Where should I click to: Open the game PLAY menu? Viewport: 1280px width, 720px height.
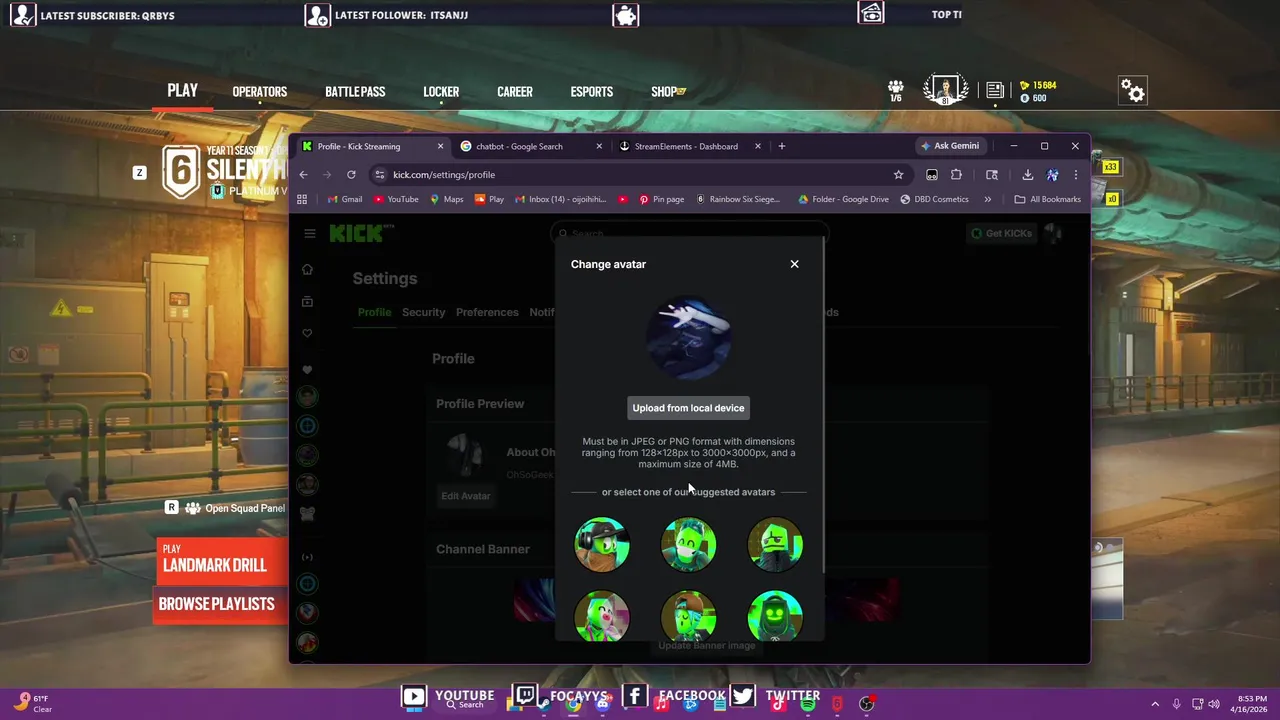[x=182, y=91]
